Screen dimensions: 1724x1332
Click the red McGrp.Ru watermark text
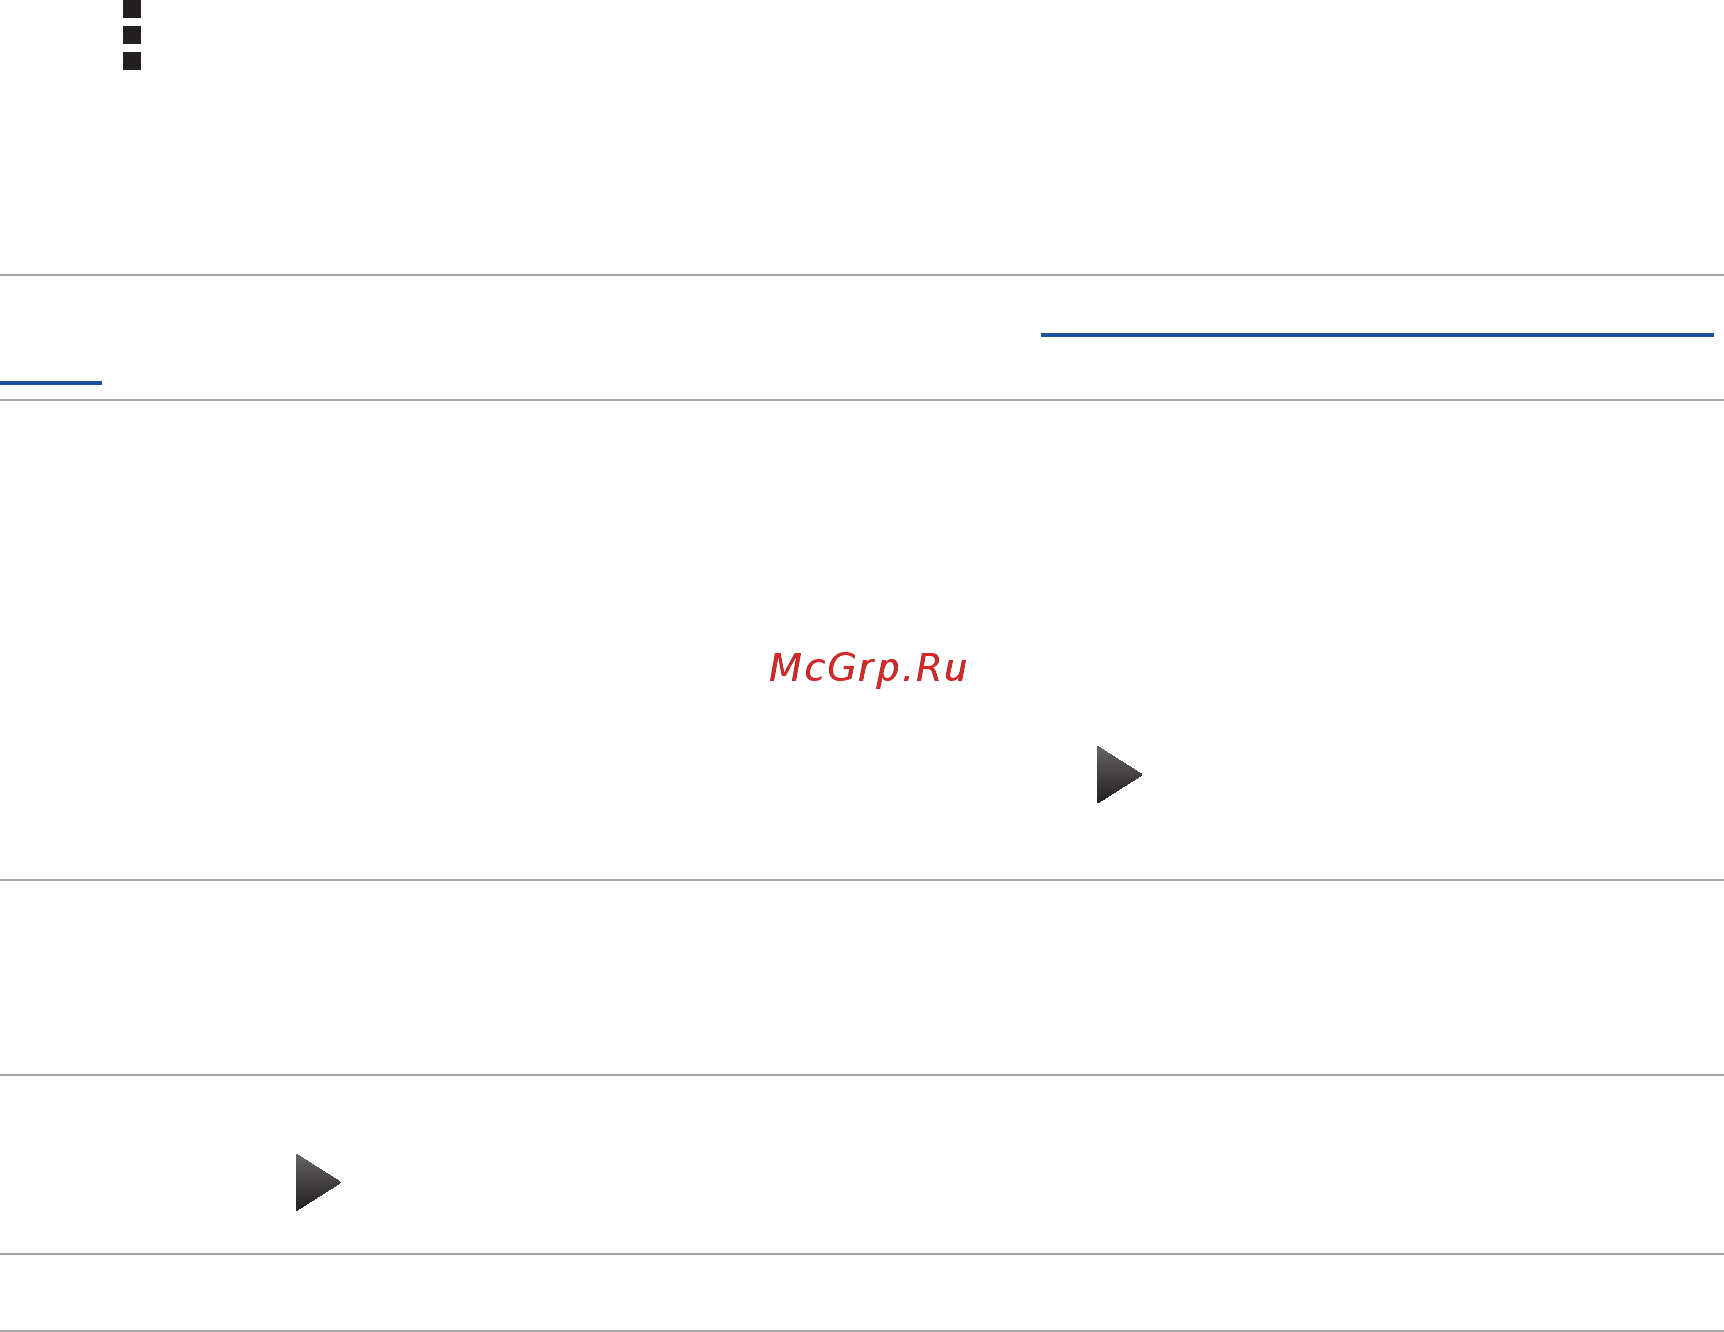pos(868,668)
